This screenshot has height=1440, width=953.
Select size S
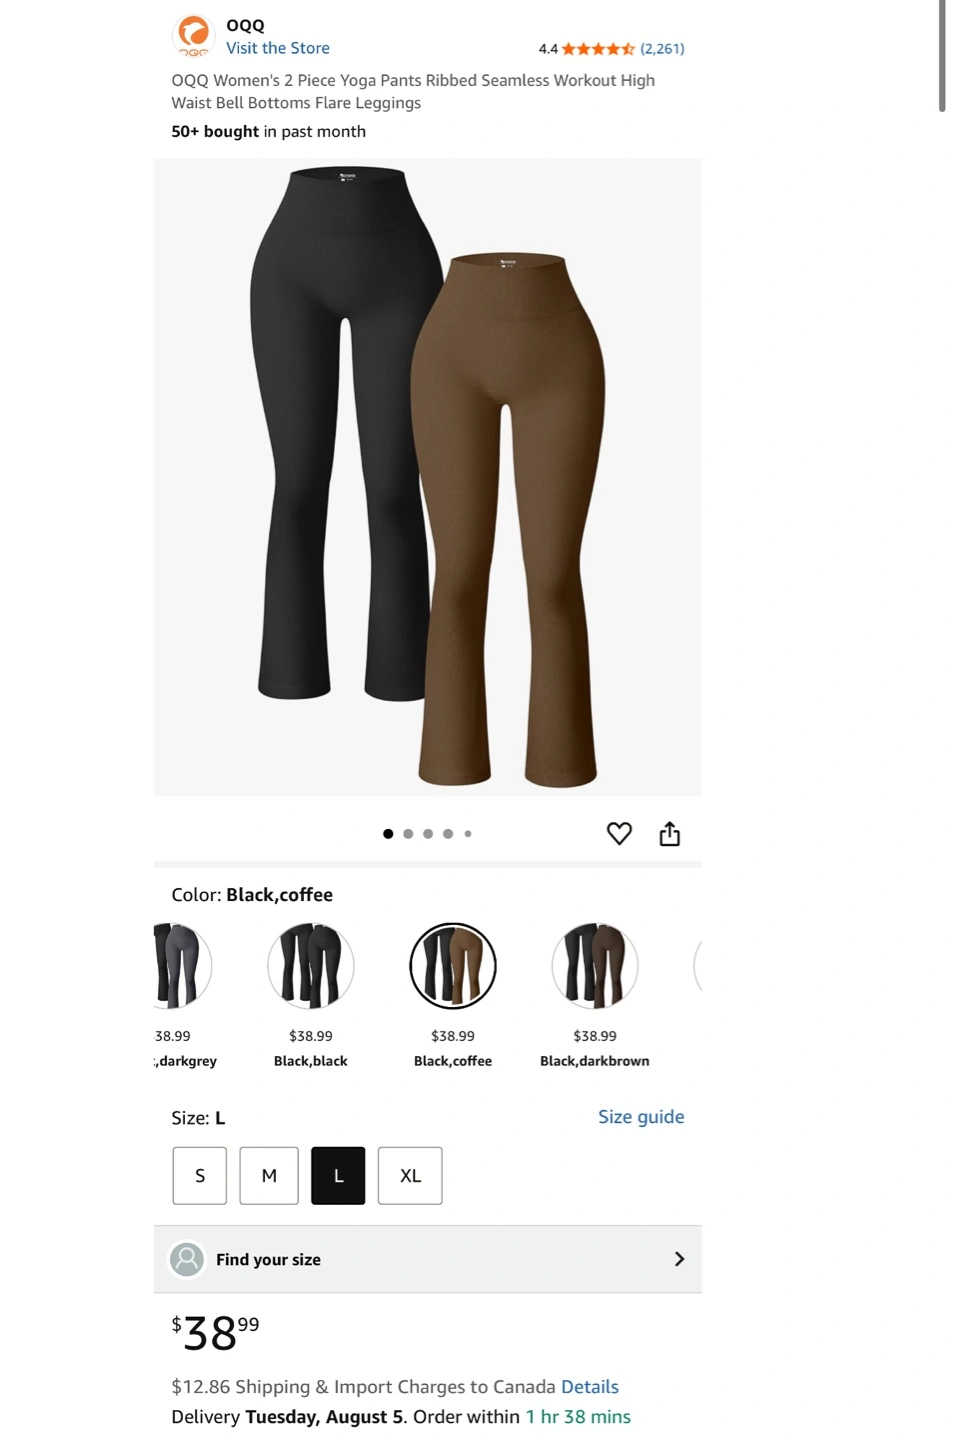(200, 1175)
